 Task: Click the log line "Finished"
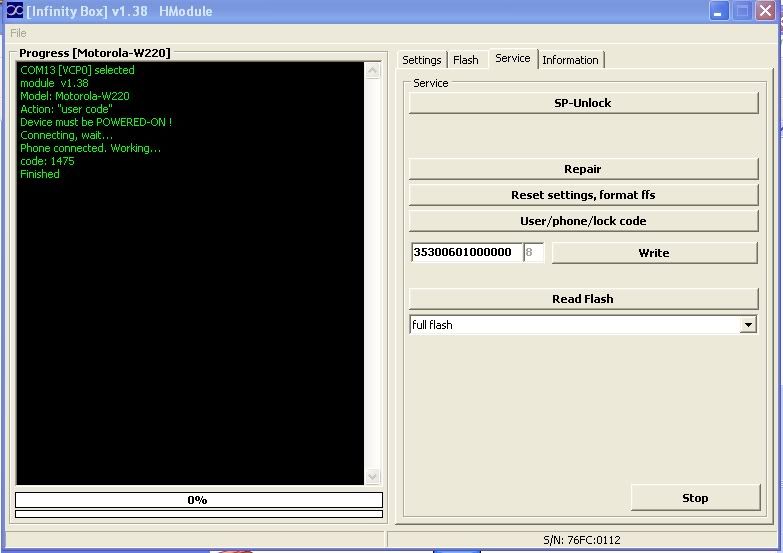tap(40, 174)
